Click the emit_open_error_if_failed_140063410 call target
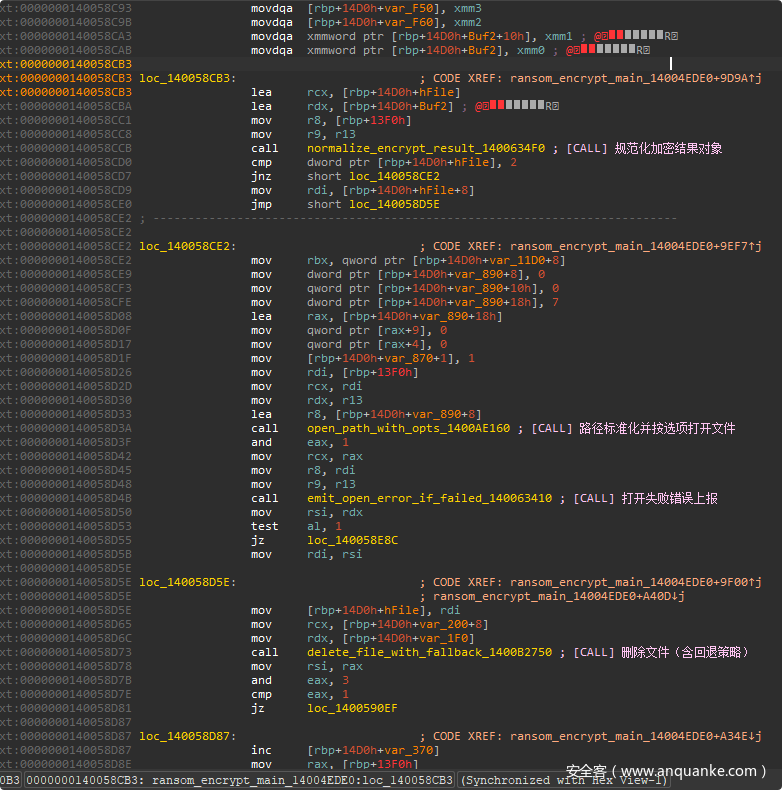 pos(429,498)
